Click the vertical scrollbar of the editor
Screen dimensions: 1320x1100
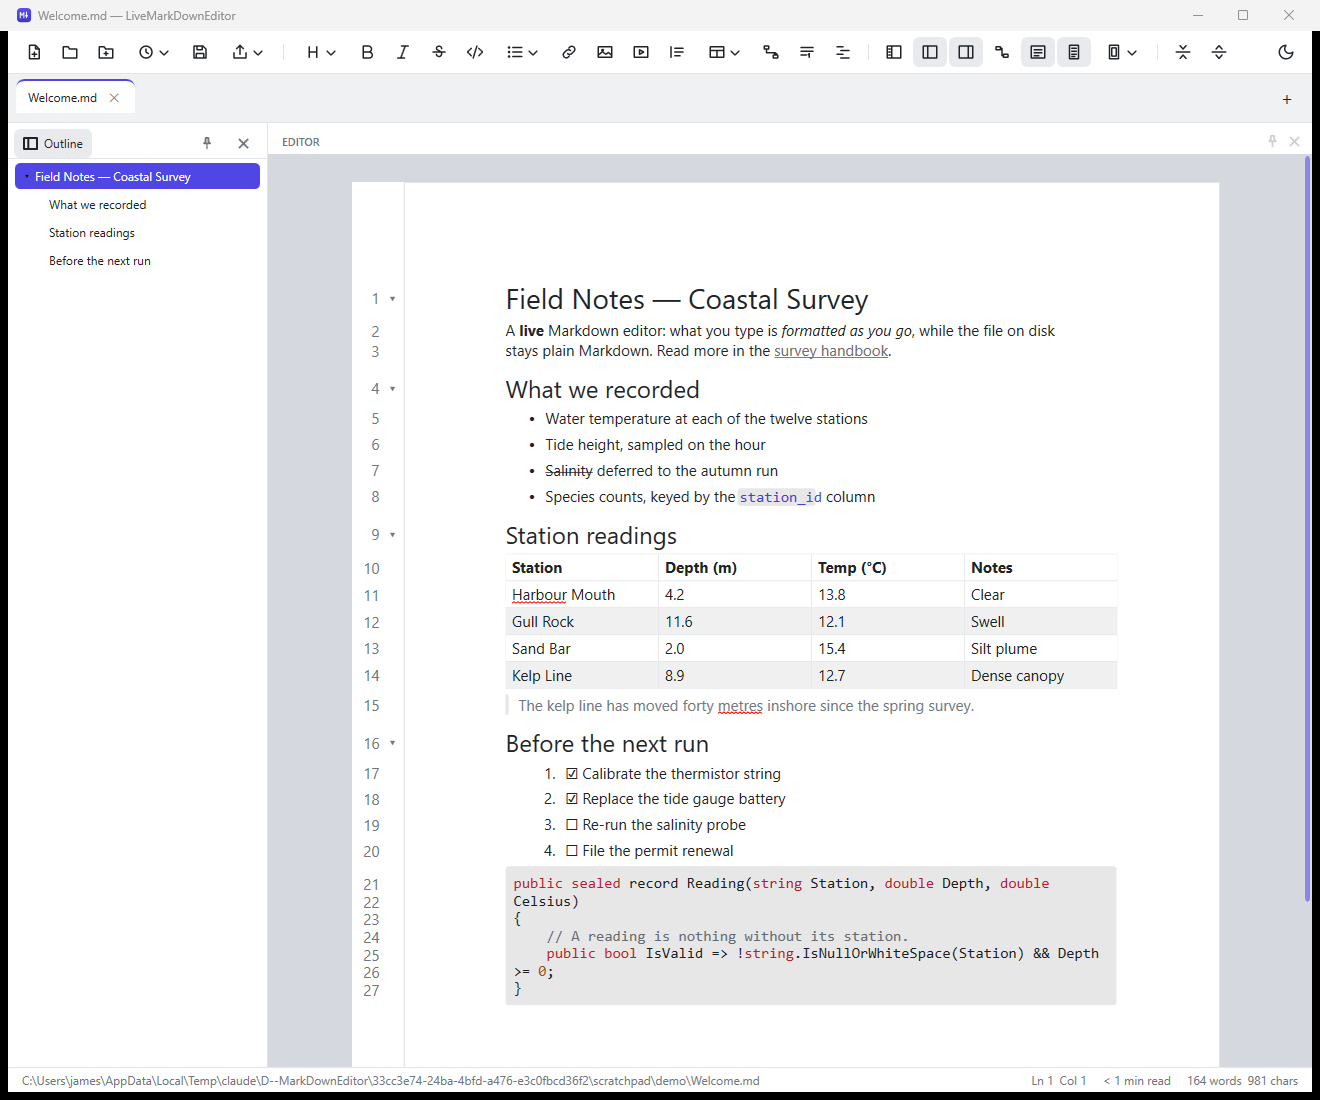coord(1307,528)
